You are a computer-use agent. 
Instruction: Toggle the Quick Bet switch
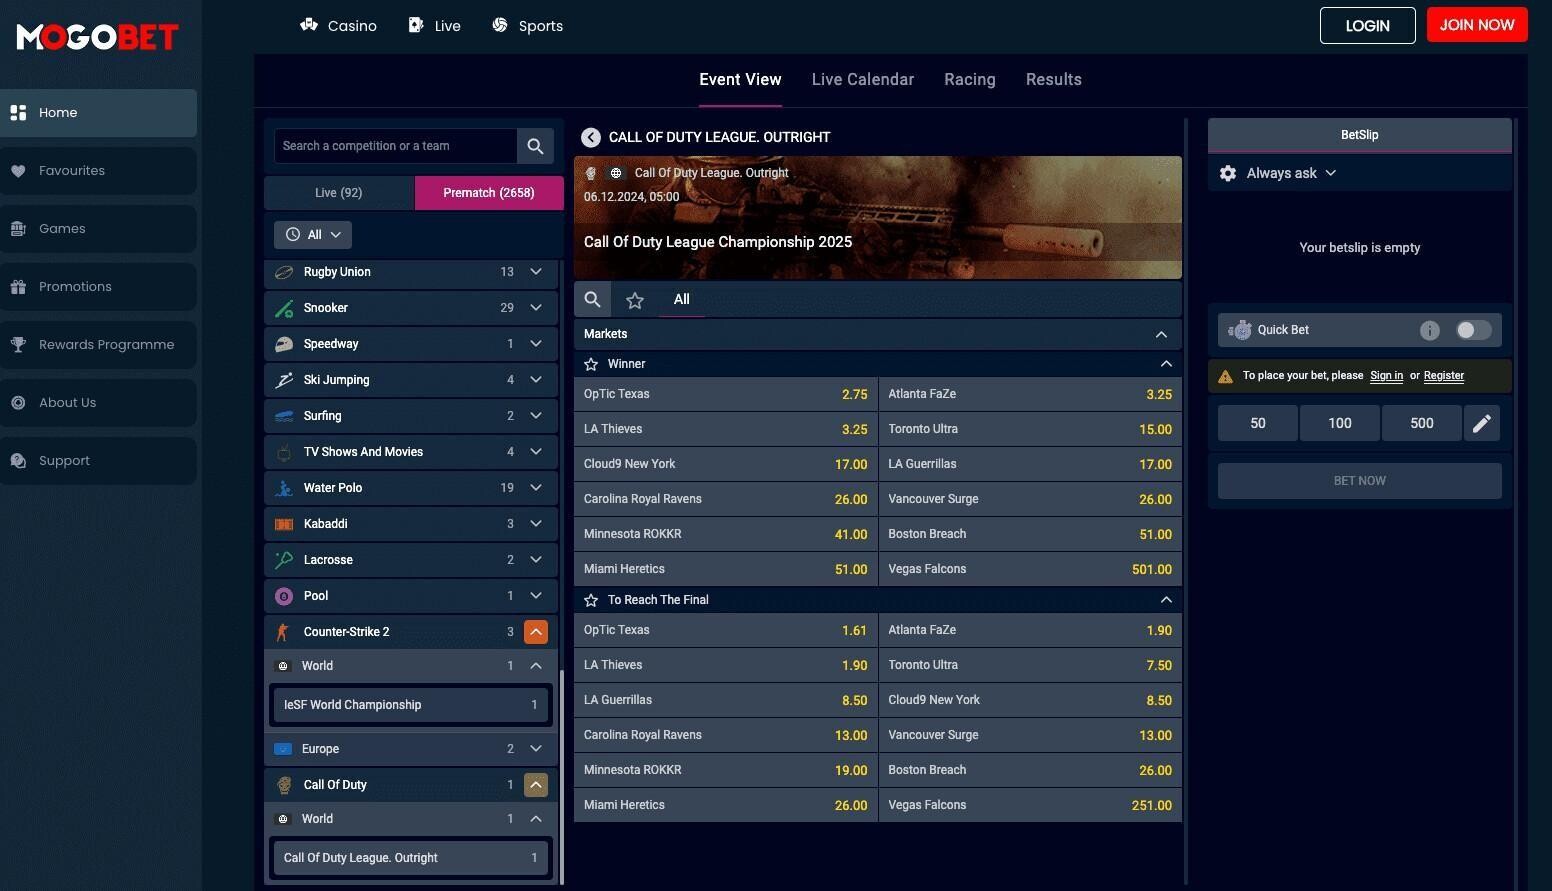click(x=1473, y=330)
